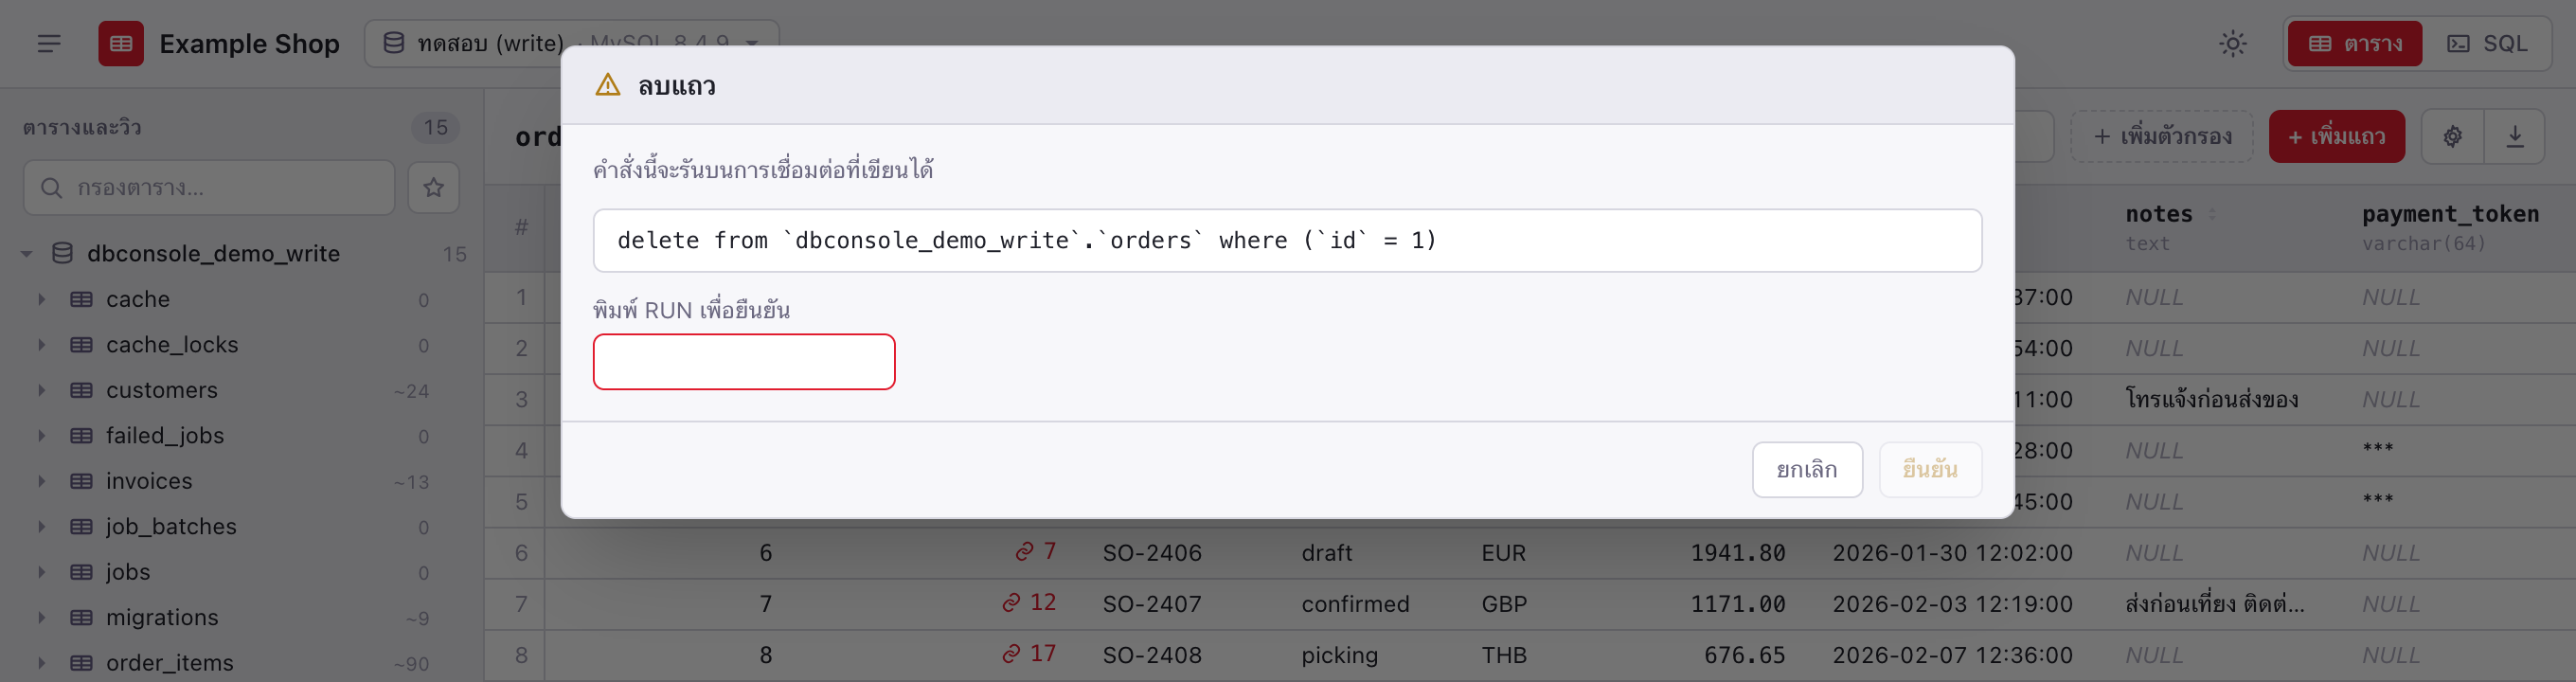Collapse the dbconsole_demo_write database node

coord(26,254)
